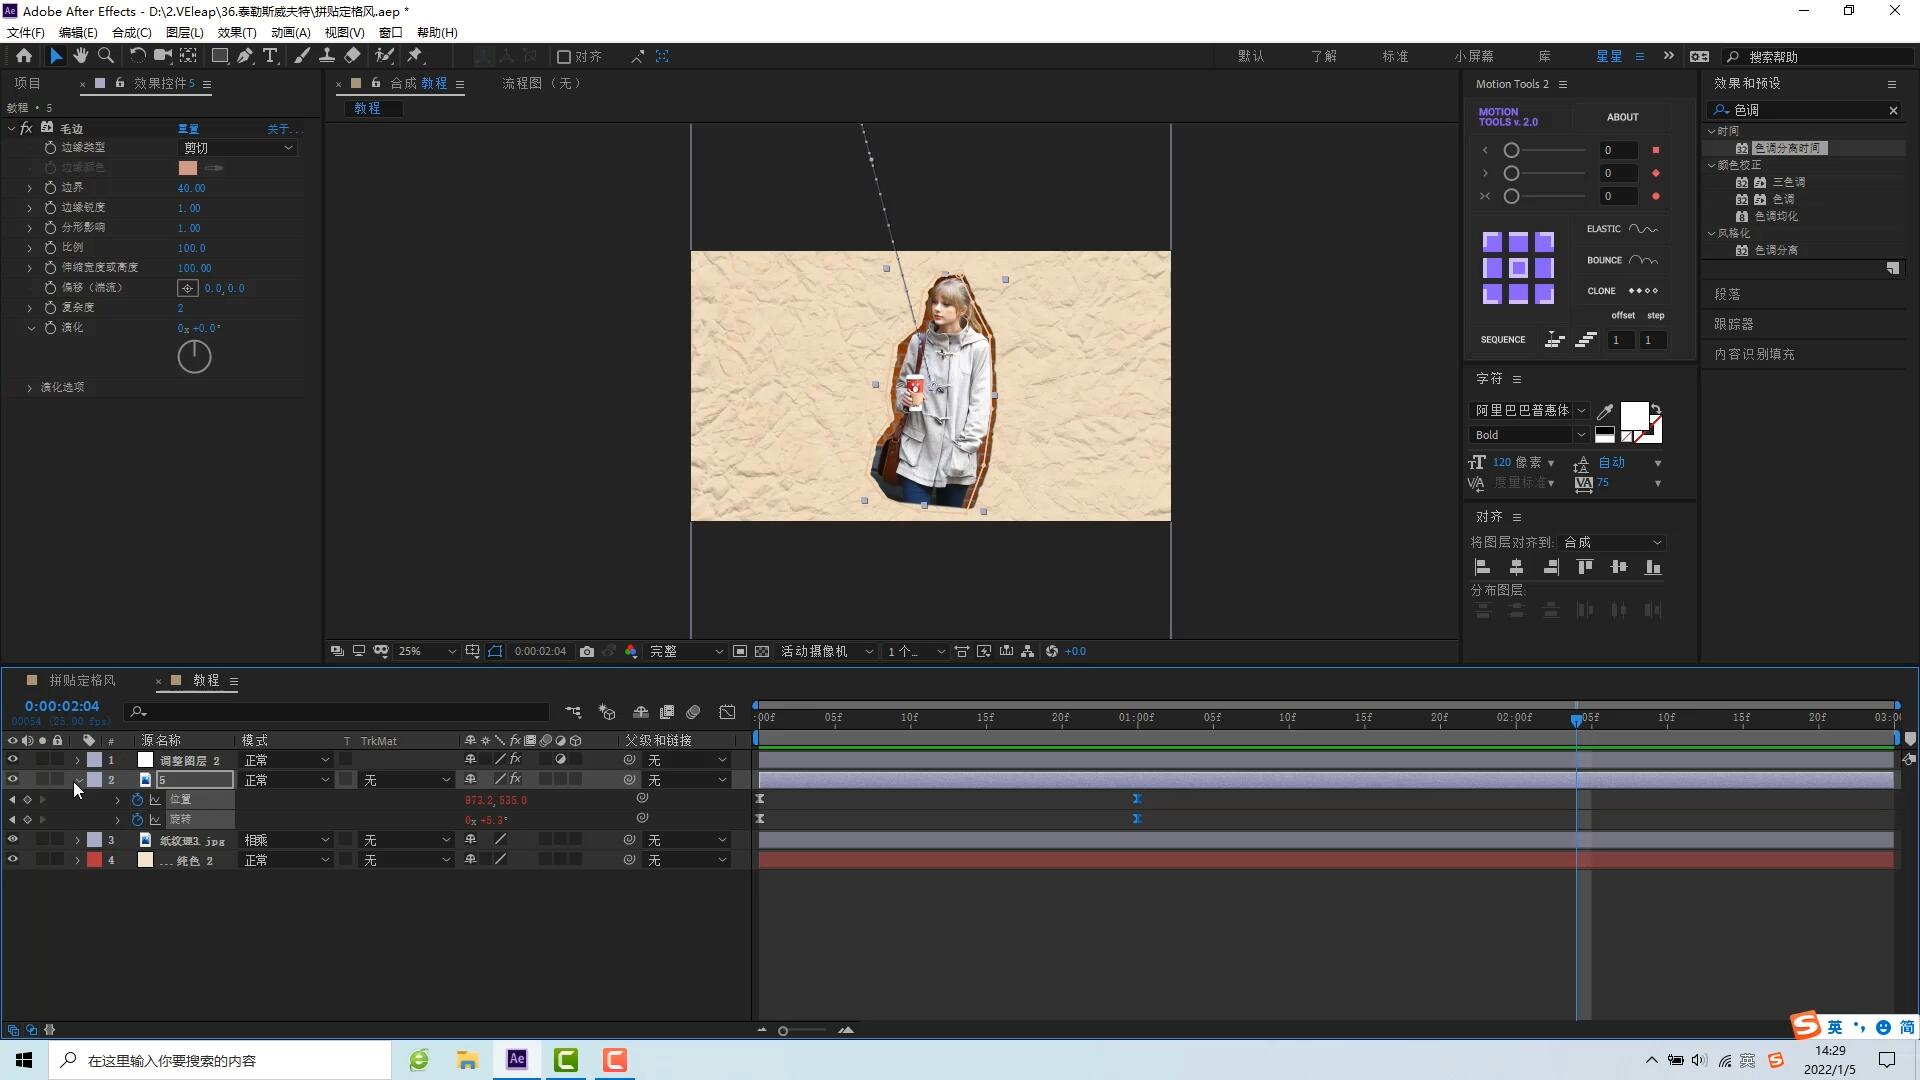
Task: Click the Motion Tools ELASTIC button
Action: (1622, 229)
